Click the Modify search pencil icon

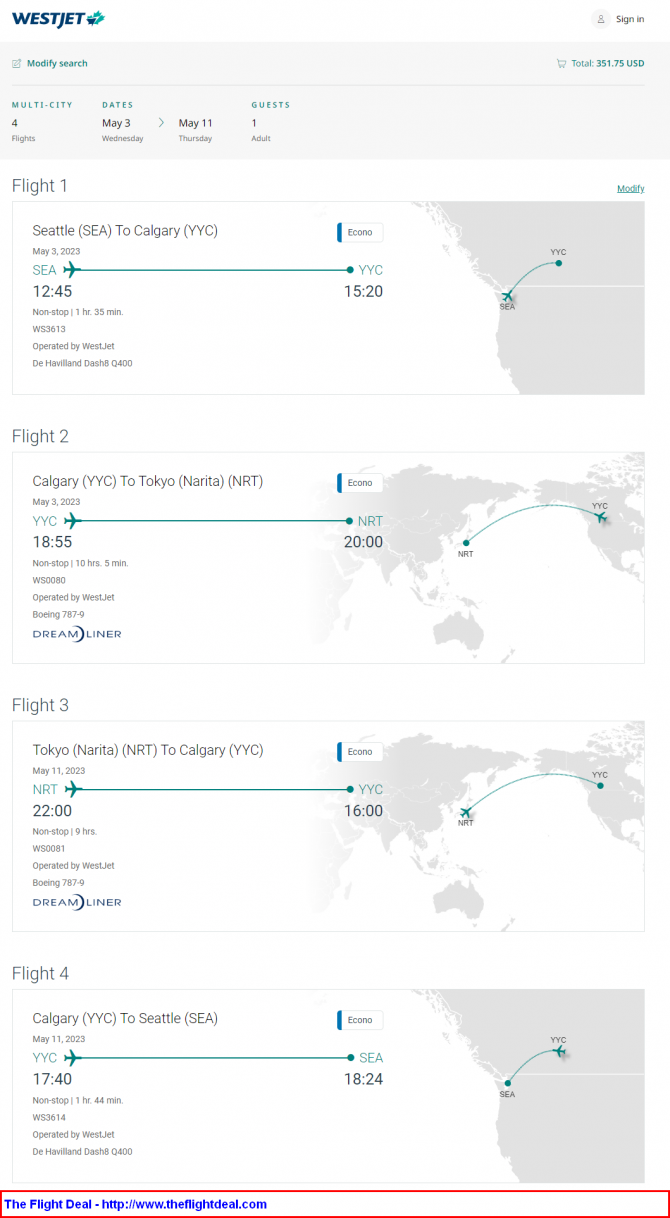pos(16,64)
